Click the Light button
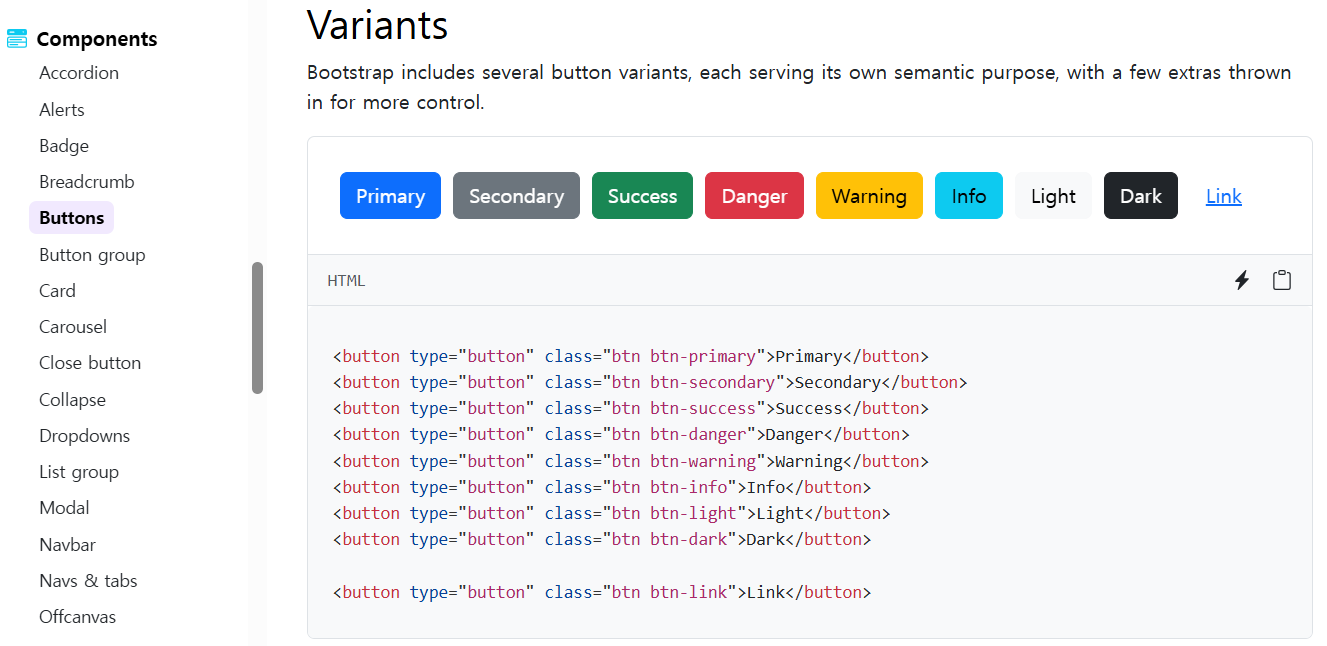This screenshot has height=646, width=1327. click(x=1053, y=196)
